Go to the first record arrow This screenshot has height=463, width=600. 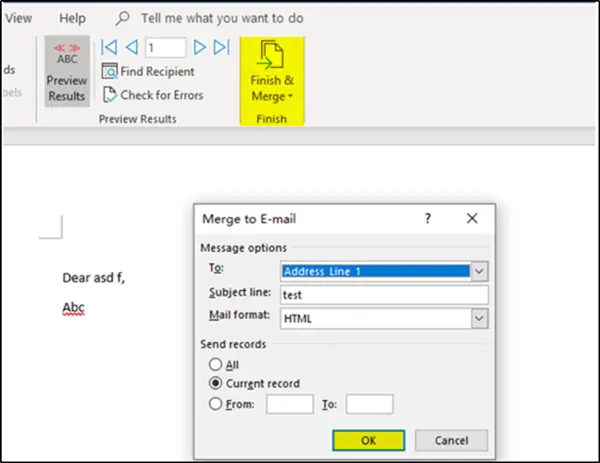(109, 47)
